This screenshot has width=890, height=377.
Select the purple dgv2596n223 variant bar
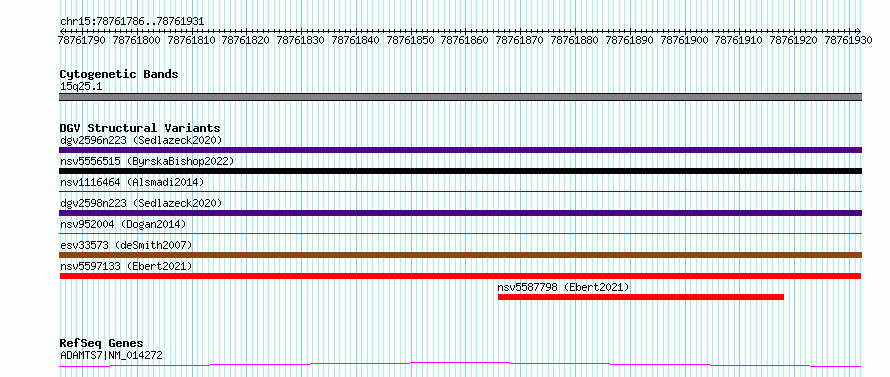point(460,150)
